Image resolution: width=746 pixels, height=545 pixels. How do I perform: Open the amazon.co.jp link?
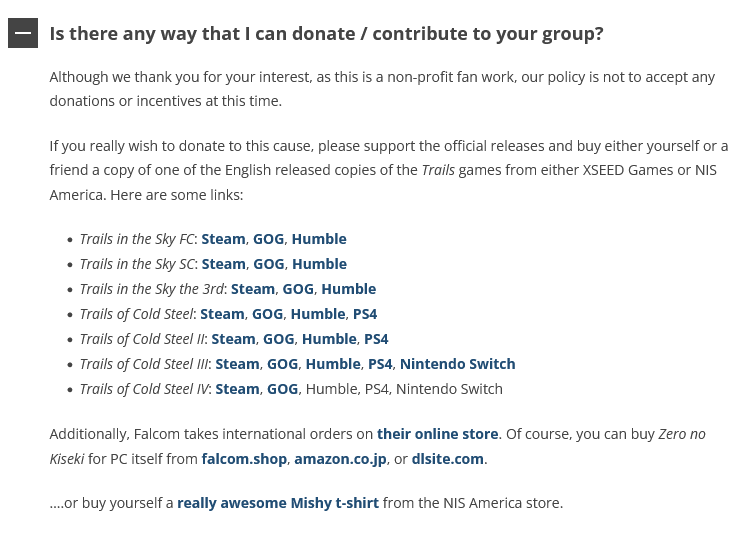click(340, 459)
